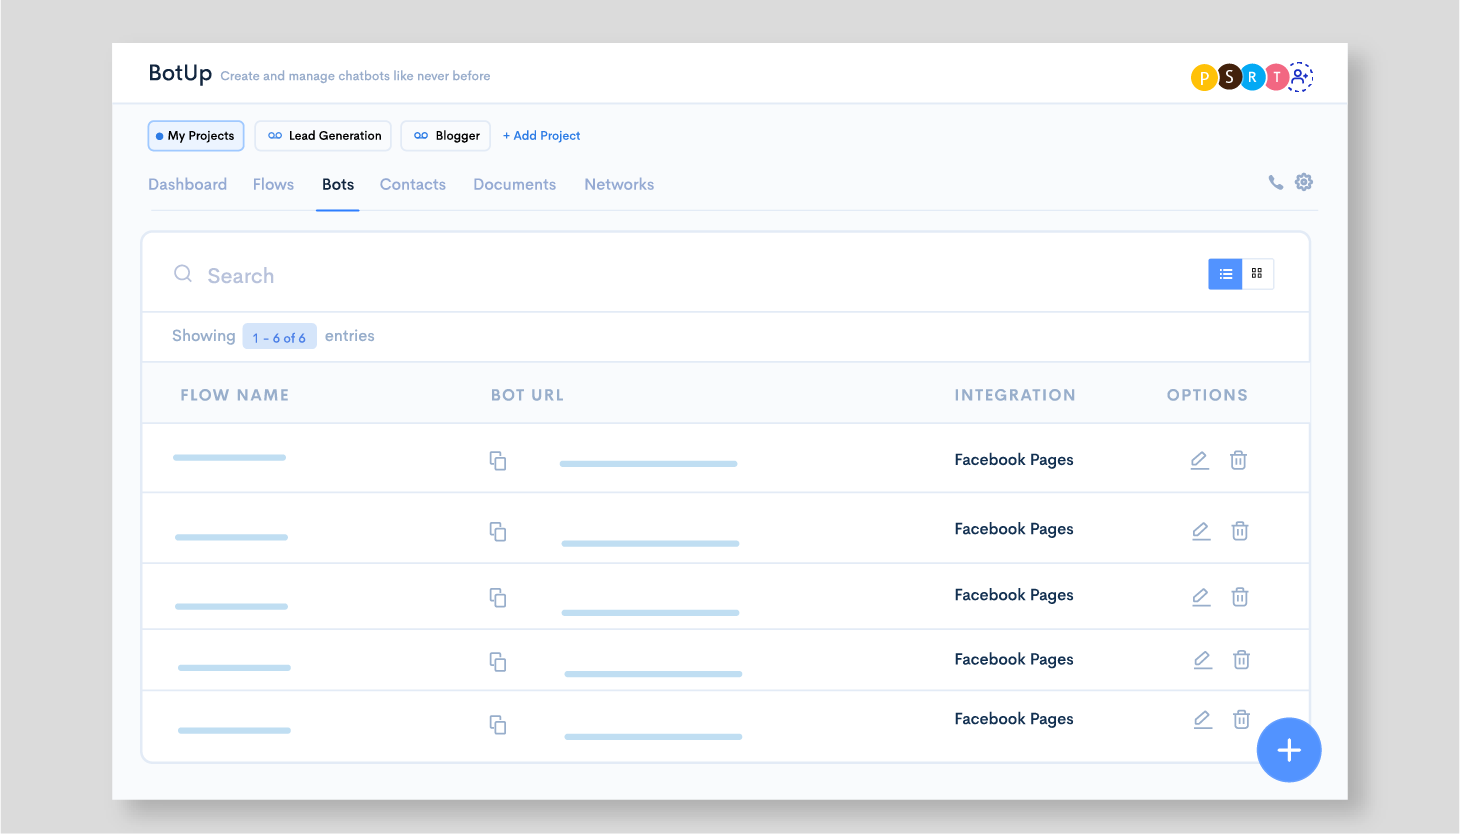1460x834 pixels.
Task: Copy the bot URL in the first row
Action: point(497,460)
